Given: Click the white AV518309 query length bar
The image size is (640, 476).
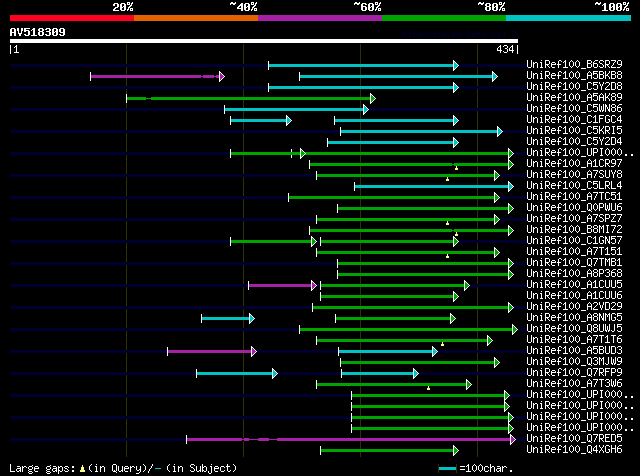Looking at the screenshot, I should (x=264, y=41).
